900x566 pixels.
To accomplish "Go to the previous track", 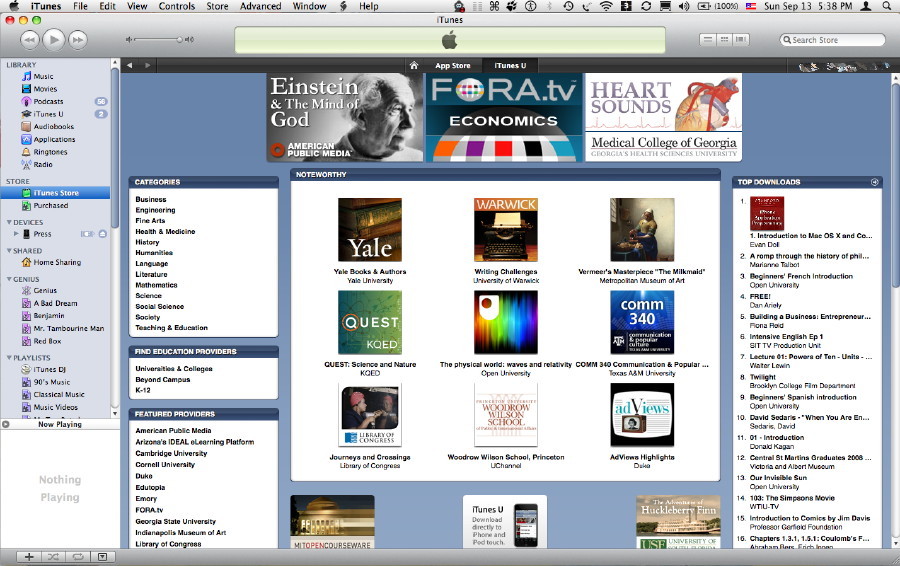I will point(29,40).
